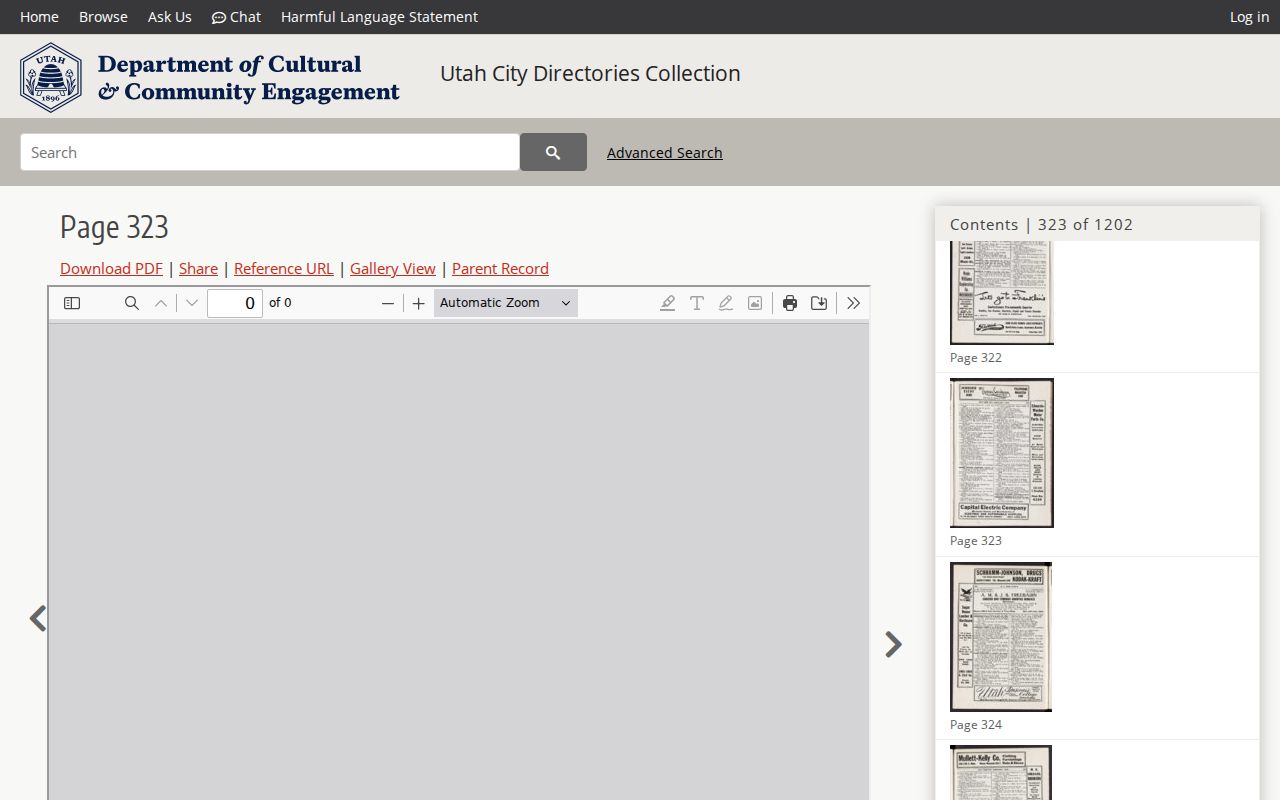Image resolution: width=1280 pixels, height=800 pixels.
Task: Click the Download PDF link
Action: [x=111, y=268]
